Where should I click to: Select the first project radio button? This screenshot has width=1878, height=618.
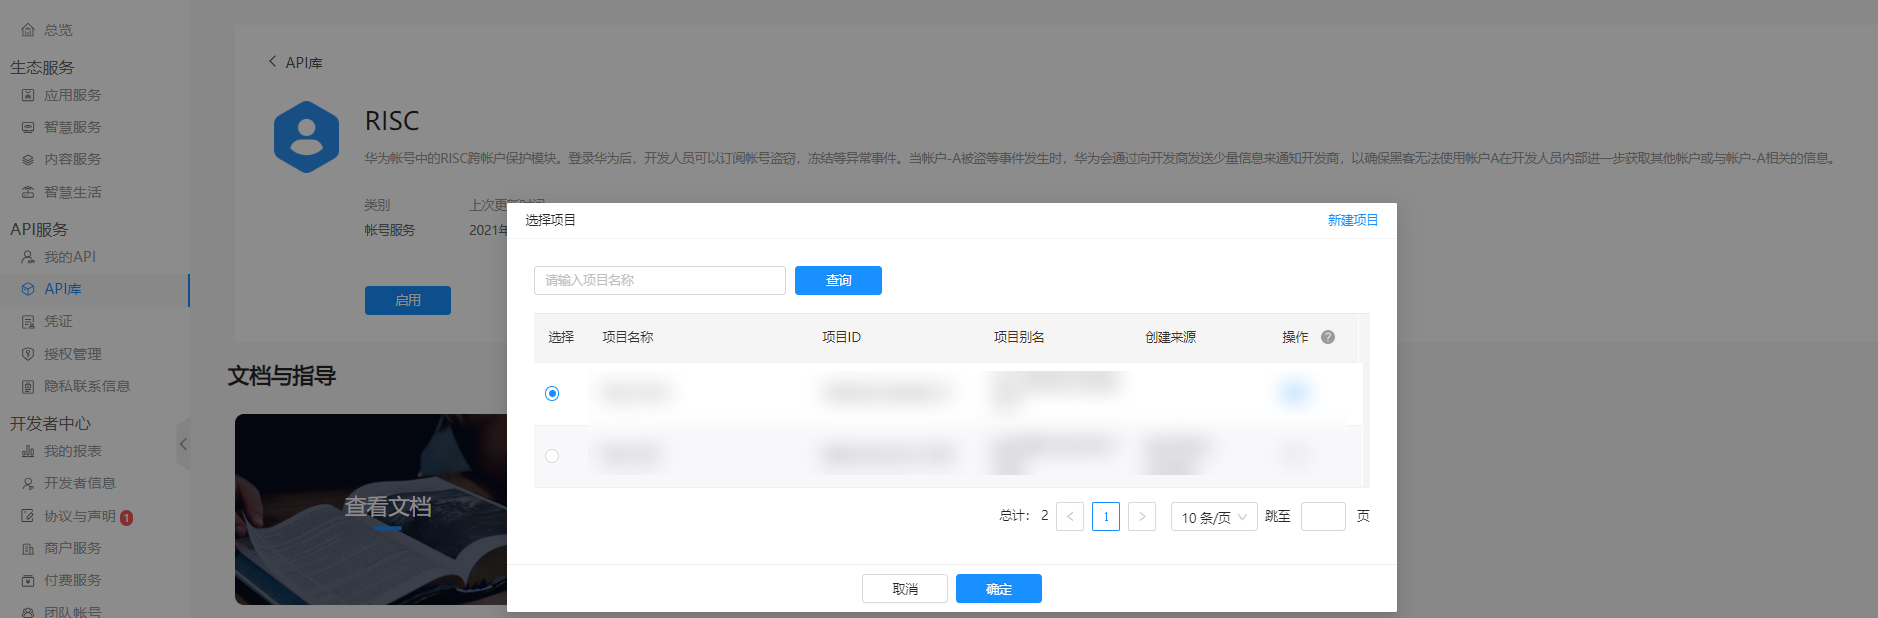tap(552, 393)
